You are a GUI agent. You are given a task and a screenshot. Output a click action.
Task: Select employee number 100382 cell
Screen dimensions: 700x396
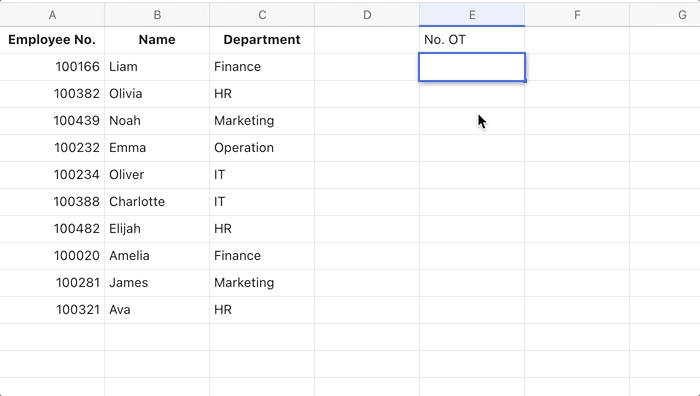(52, 94)
